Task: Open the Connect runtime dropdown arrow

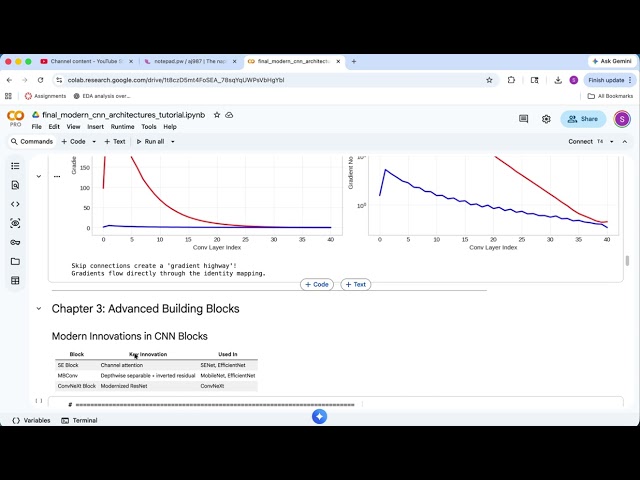Action: click(x=611, y=142)
